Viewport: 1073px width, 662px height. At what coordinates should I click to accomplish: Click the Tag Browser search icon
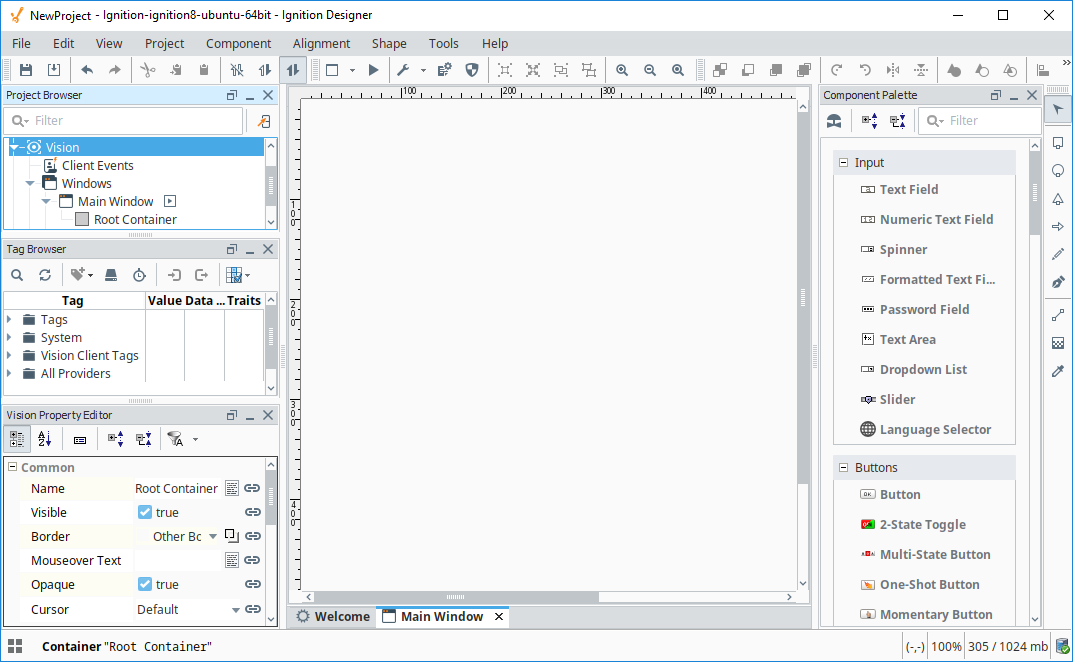17,275
